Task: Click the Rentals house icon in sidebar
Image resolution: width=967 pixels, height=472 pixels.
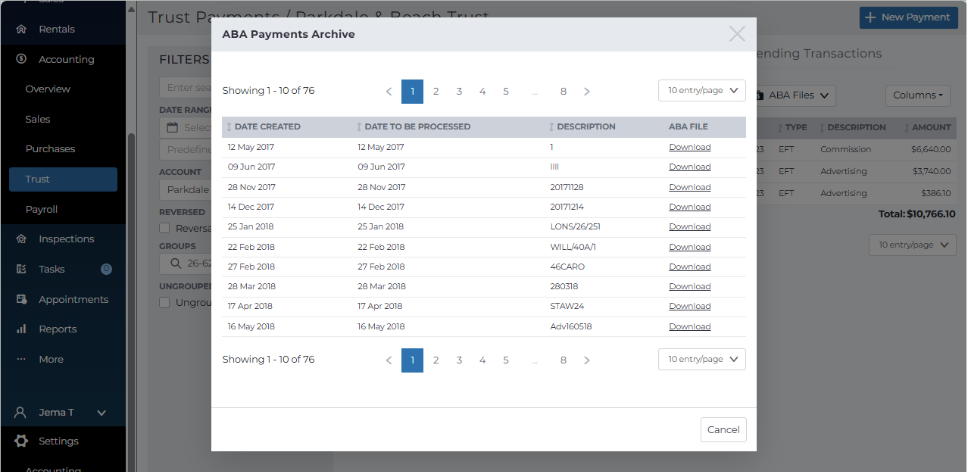Action: [x=21, y=29]
